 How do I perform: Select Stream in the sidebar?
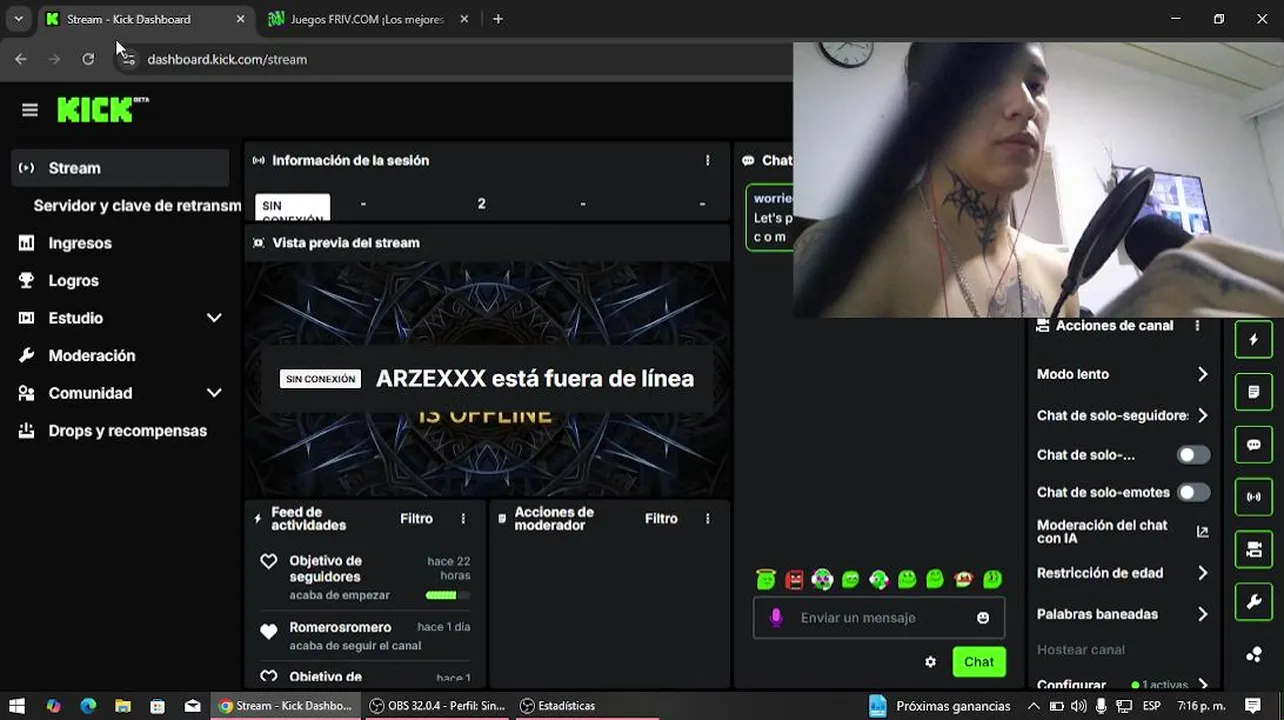coord(121,168)
